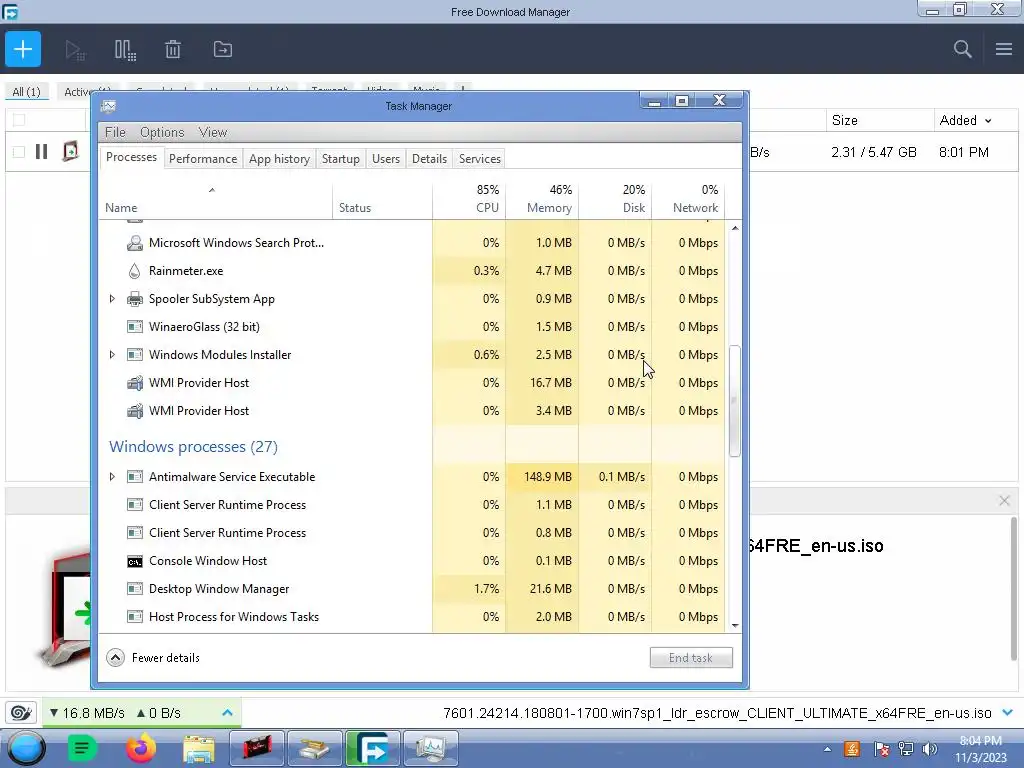Check the ISO download row checkbox
Viewport: 1024px width, 768px height.
coord(19,152)
